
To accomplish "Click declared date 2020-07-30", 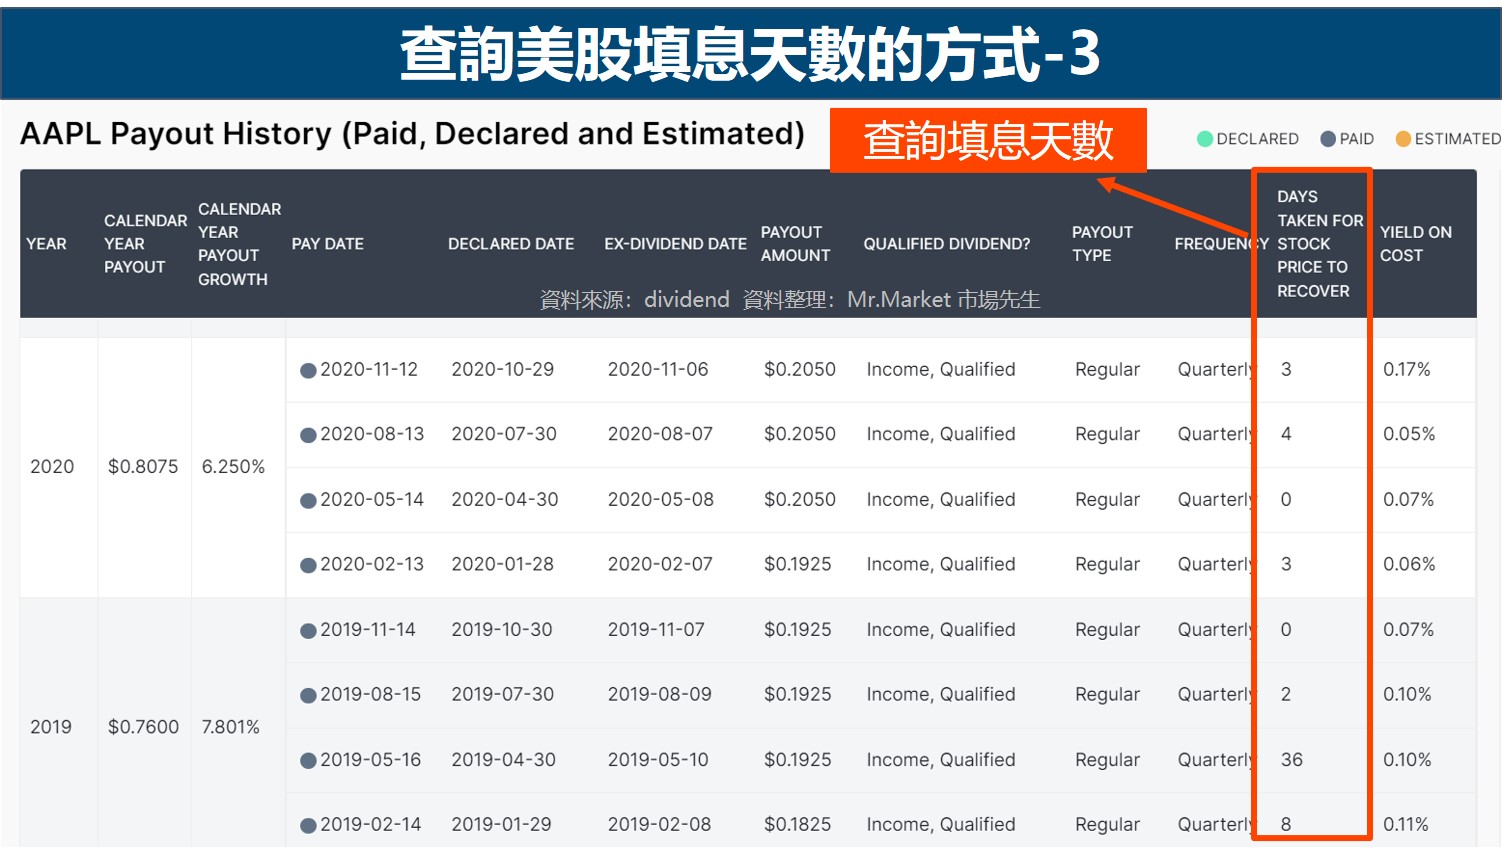I will pos(504,434).
